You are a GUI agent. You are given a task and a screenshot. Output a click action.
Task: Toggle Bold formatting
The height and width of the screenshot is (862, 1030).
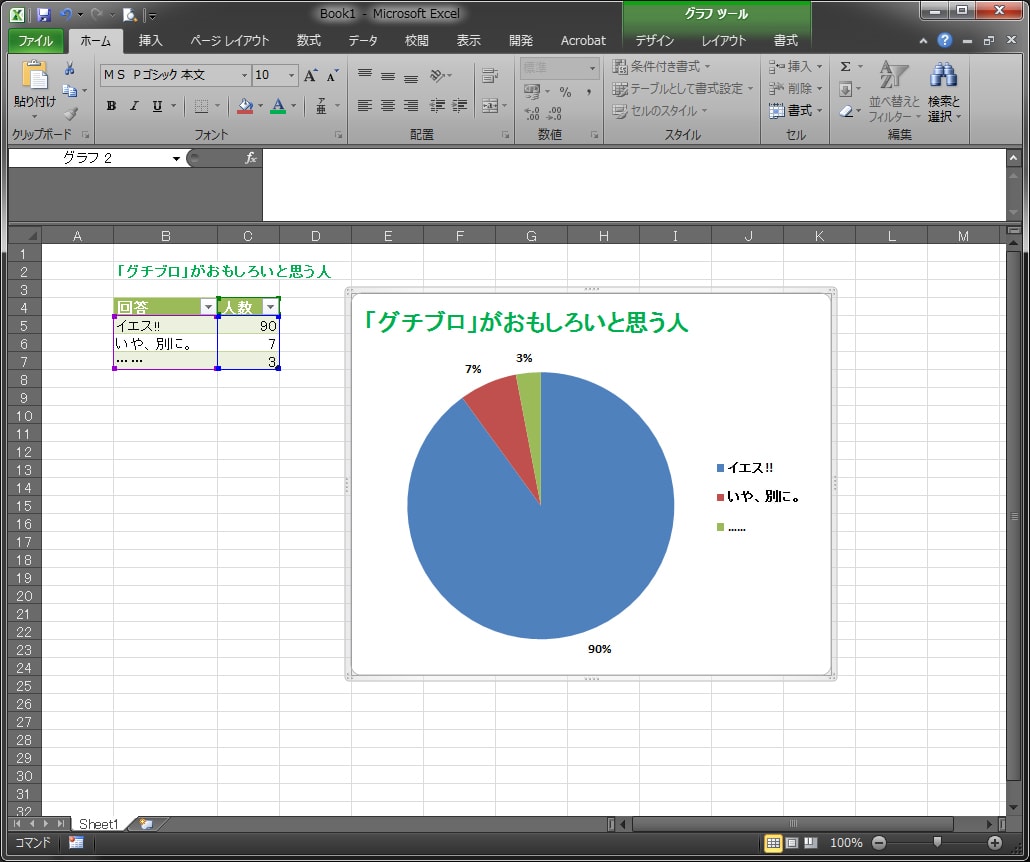(x=112, y=107)
